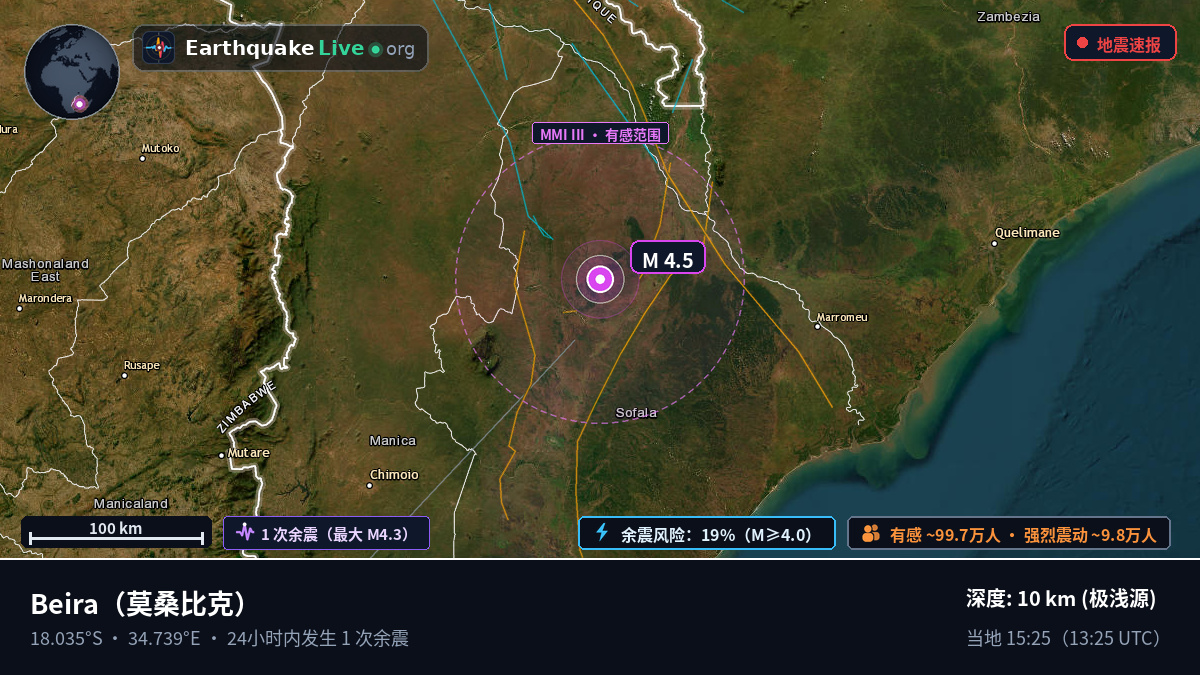
Task: Click the Mutare city label
Action: [x=248, y=453]
